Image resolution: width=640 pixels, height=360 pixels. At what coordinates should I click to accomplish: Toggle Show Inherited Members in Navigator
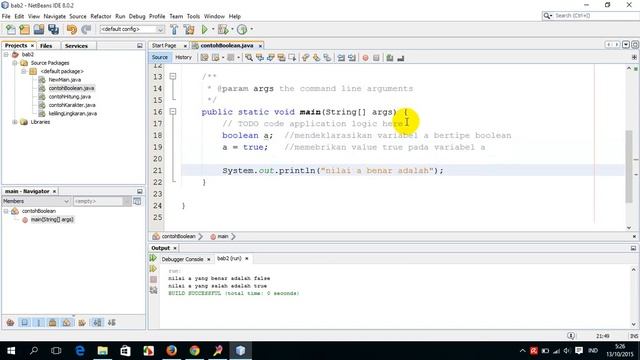click(x=10, y=322)
